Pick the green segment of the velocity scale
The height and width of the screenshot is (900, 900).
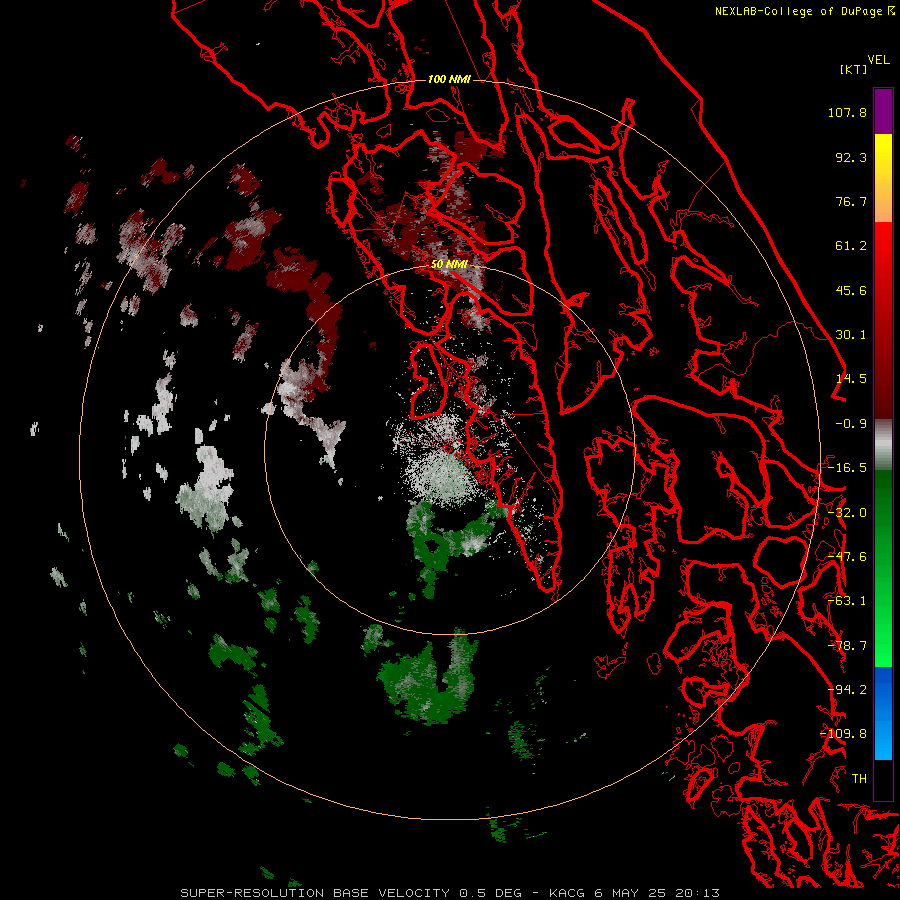click(x=883, y=568)
